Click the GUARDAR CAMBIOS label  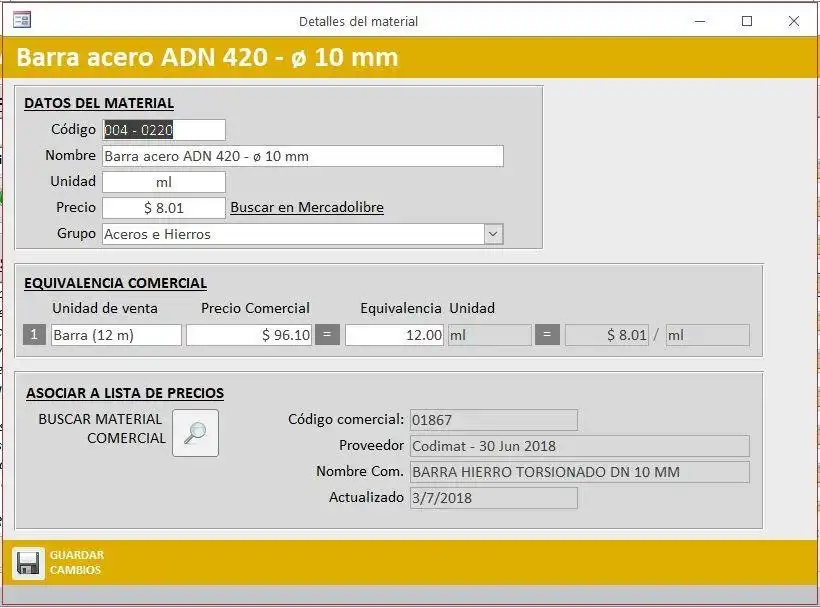77,563
